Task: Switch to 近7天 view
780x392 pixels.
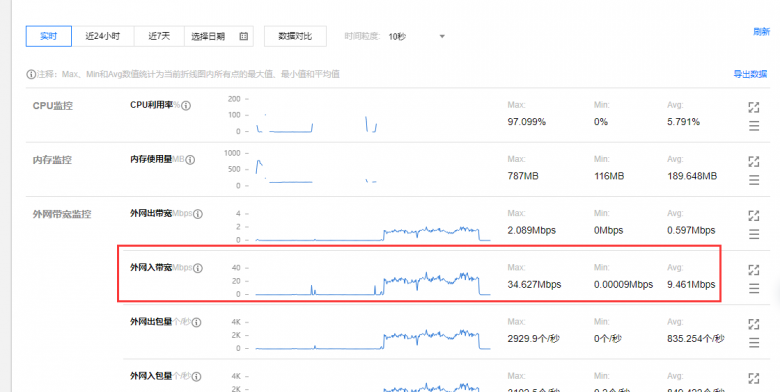Action: pos(159,36)
